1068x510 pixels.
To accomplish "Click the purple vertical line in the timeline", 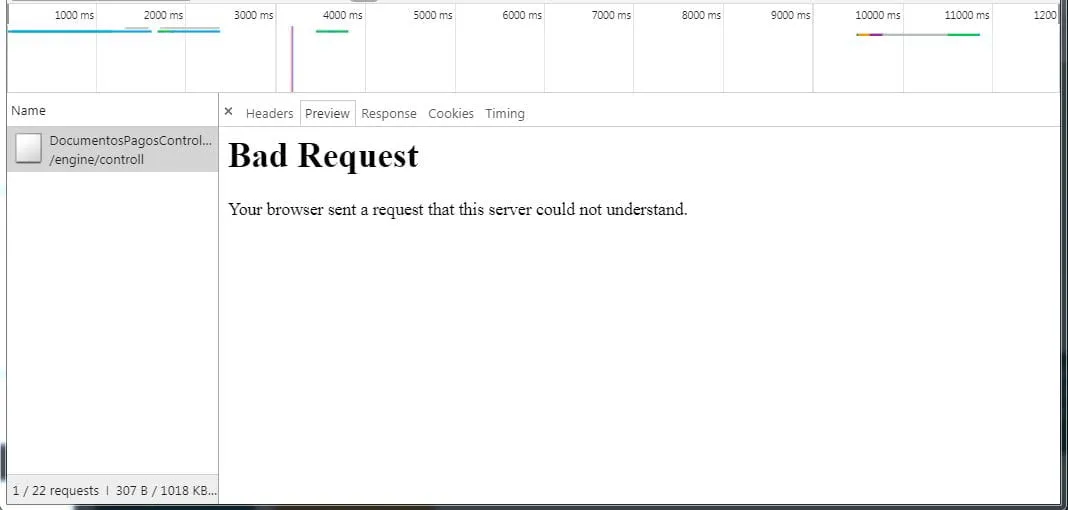I will (292, 58).
